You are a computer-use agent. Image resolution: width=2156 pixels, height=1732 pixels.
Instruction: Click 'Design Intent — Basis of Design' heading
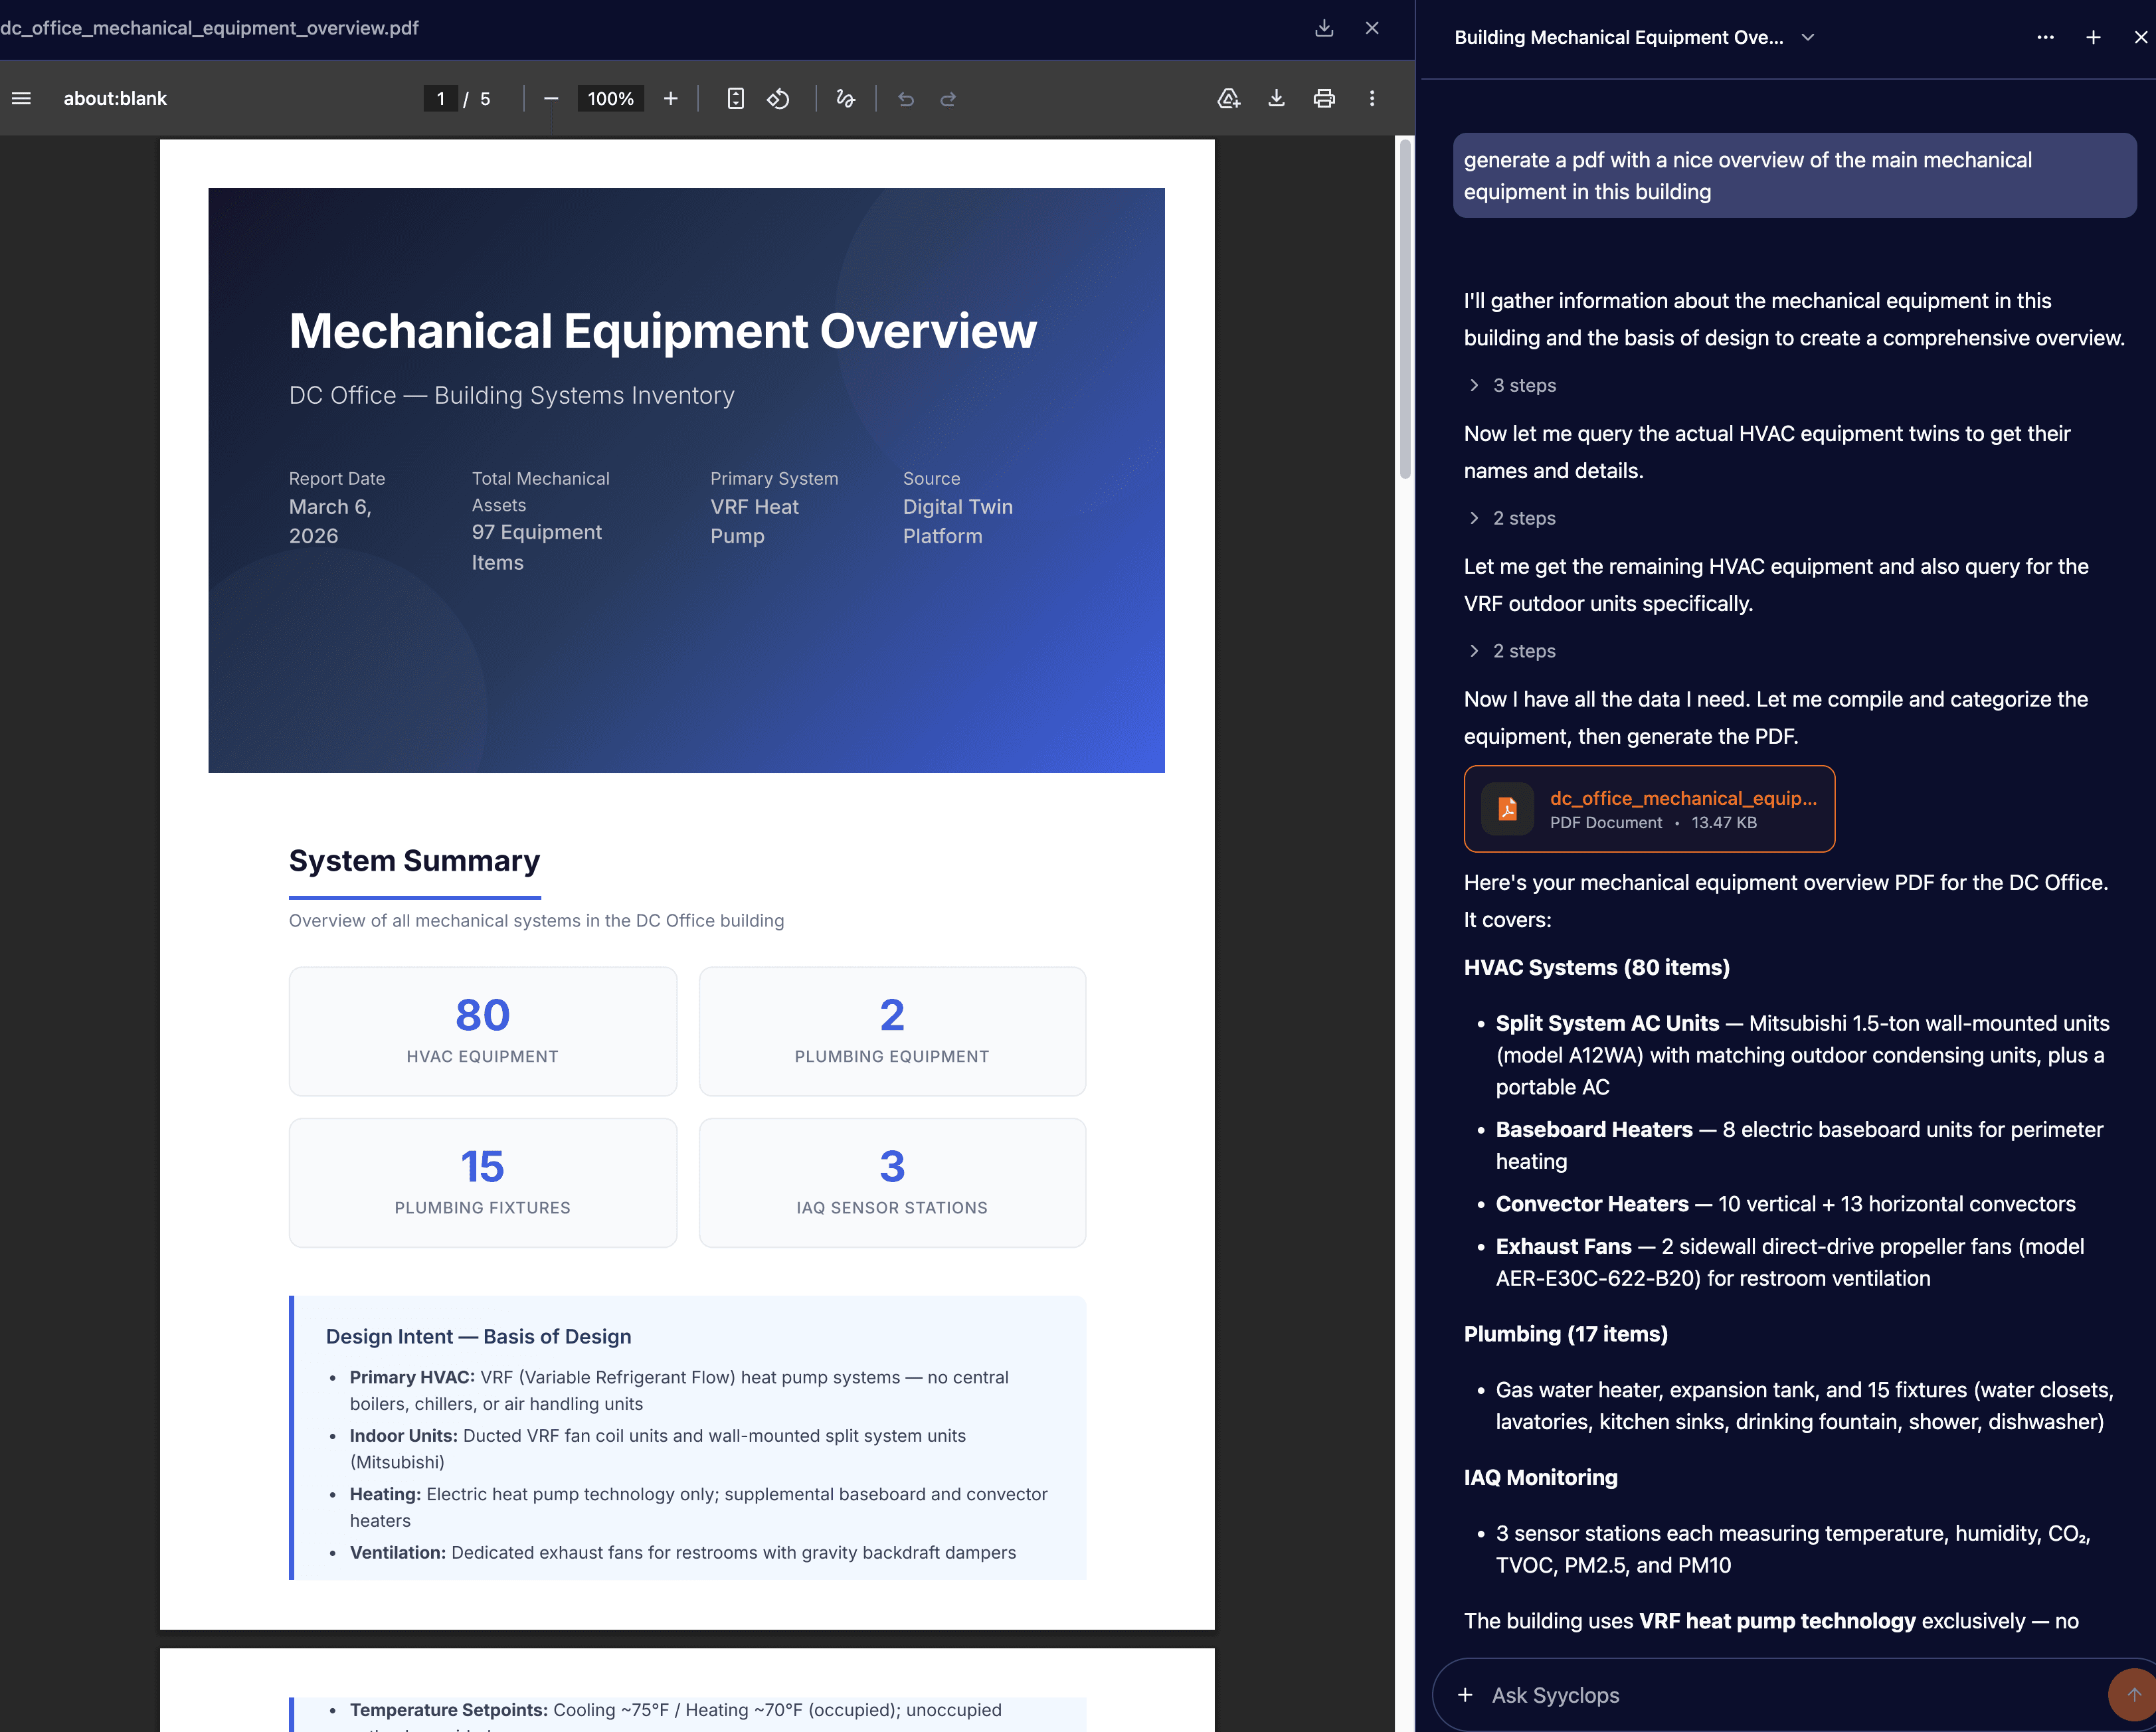pos(478,1337)
